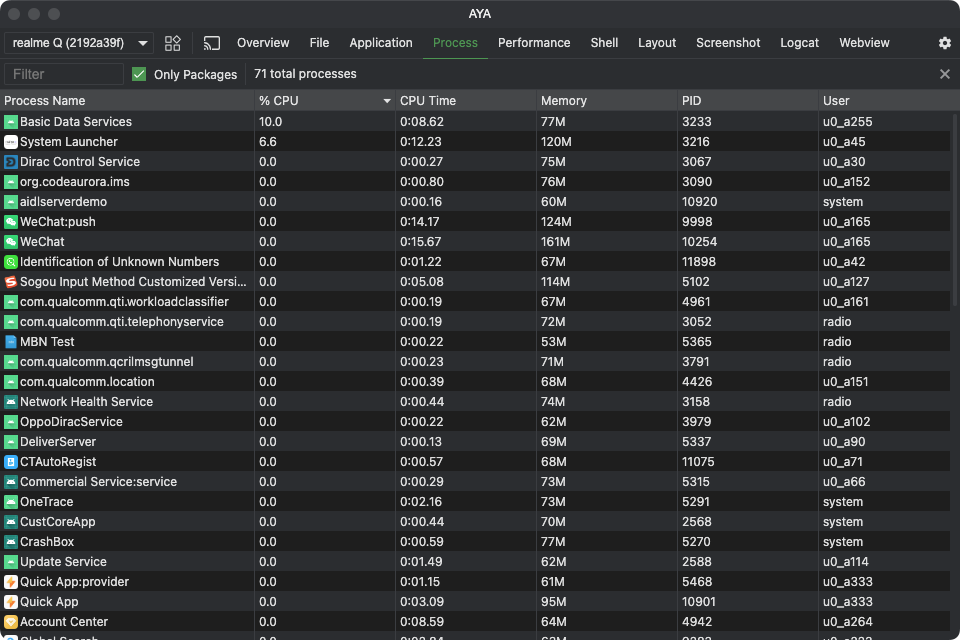The height and width of the screenshot is (640, 960).
Task: Open the Shell tab
Action: pyautogui.click(x=604, y=43)
